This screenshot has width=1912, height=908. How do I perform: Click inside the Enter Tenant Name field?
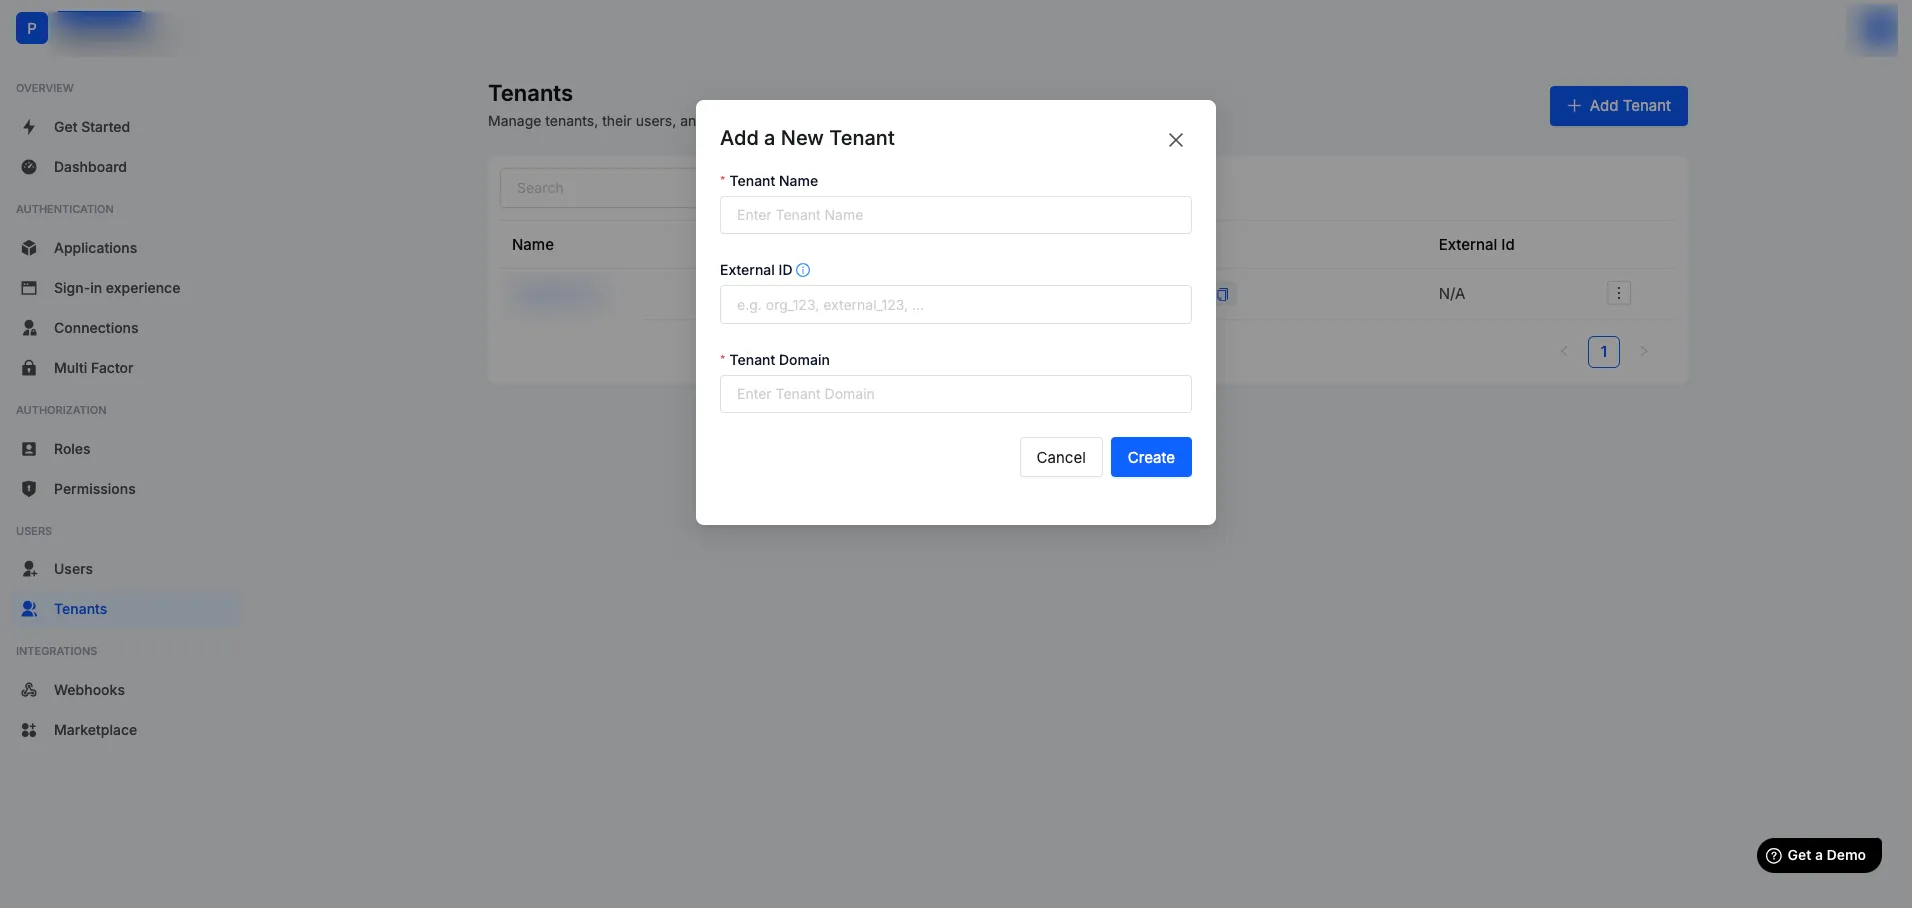pos(956,215)
